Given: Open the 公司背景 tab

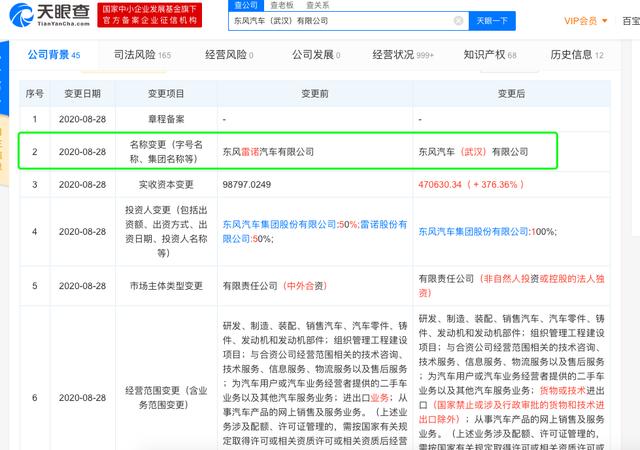Looking at the screenshot, I should pyautogui.click(x=54, y=55).
